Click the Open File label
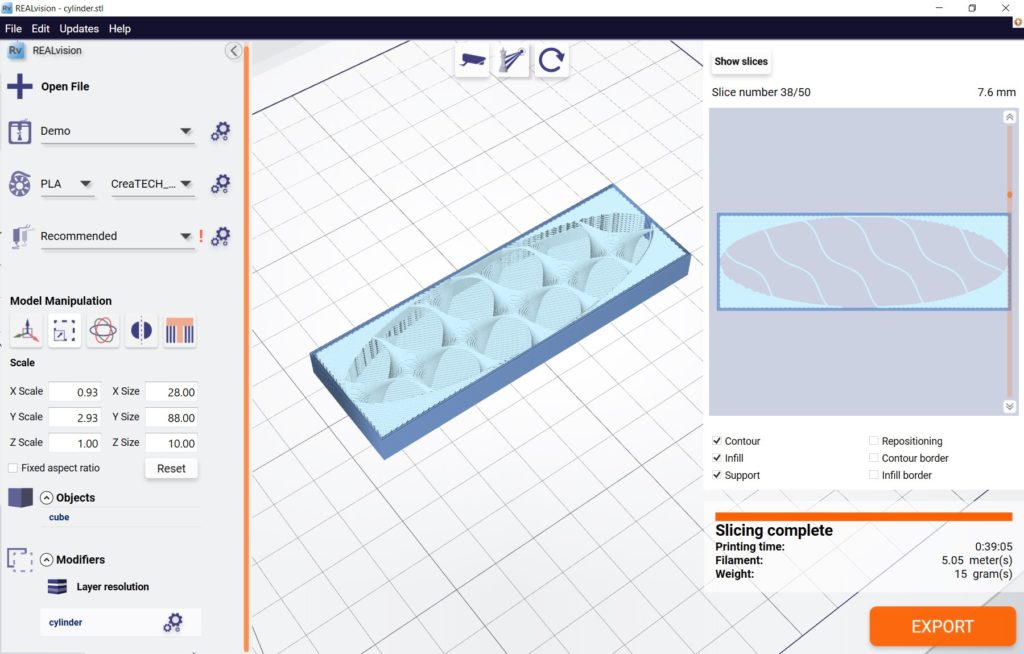The width and height of the screenshot is (1024, 654). pos(65,86)
